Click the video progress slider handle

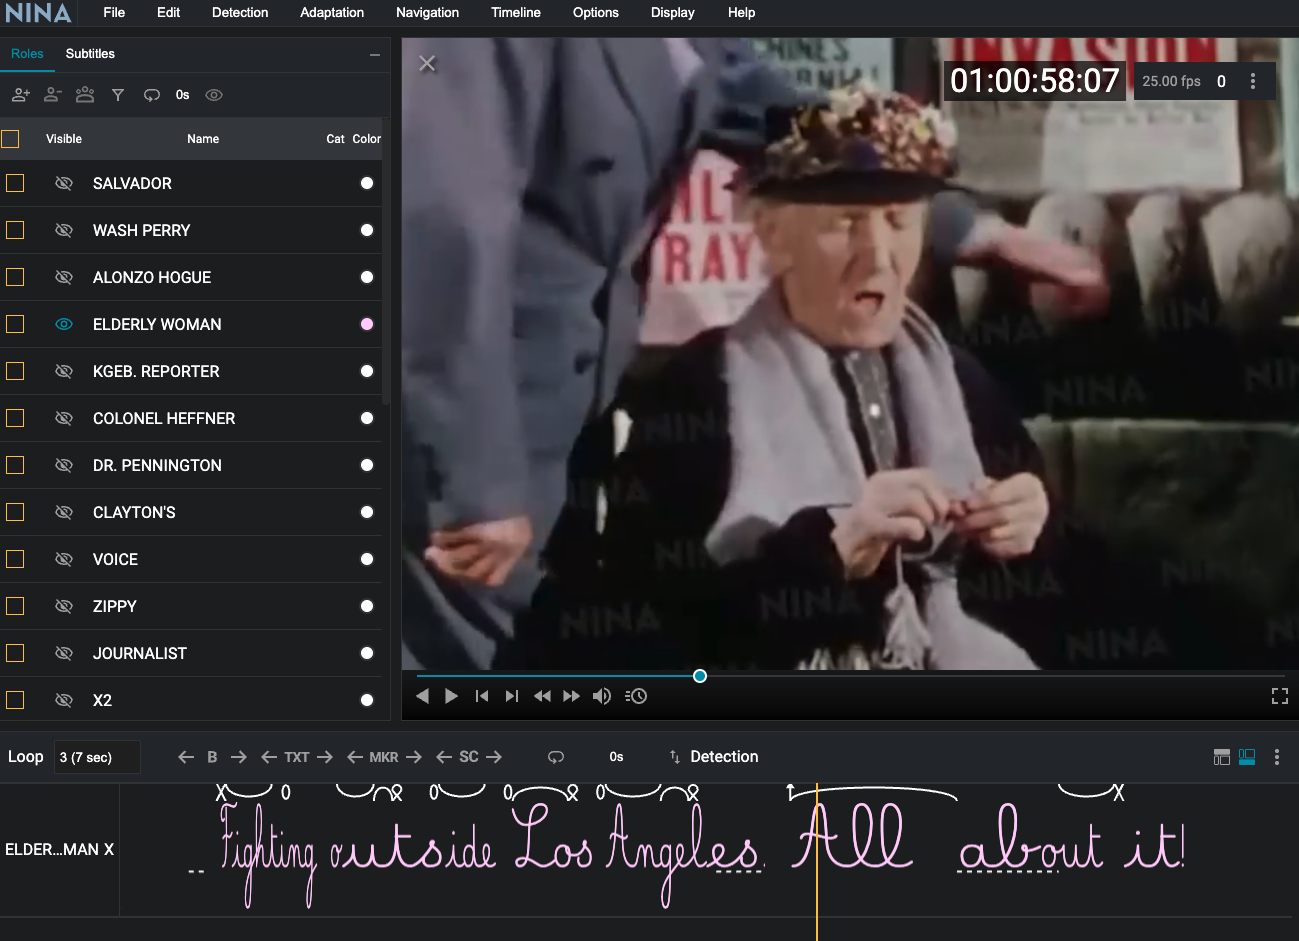700,676
